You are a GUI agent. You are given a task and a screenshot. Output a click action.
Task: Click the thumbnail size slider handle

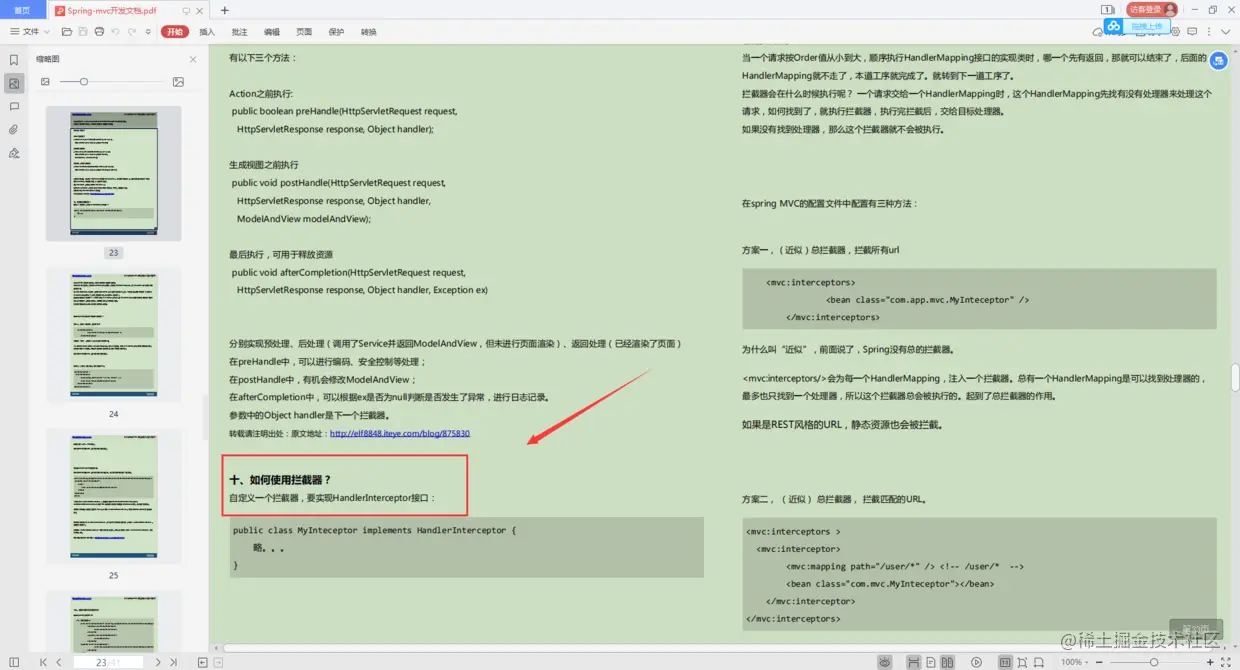coord(84,82)
